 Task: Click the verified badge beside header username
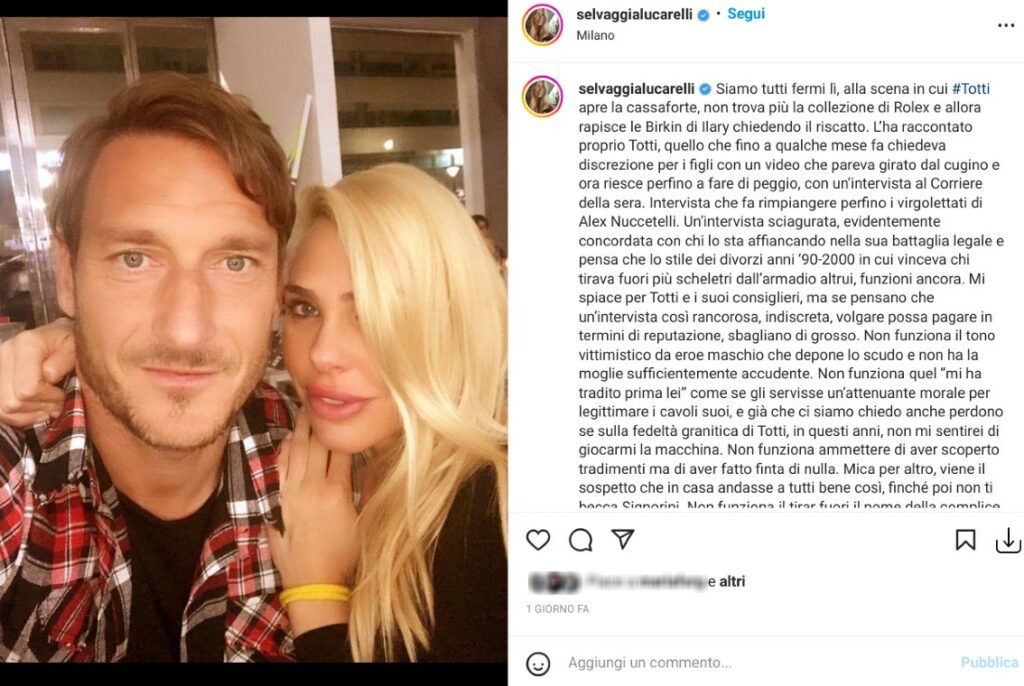coord(703,15)
